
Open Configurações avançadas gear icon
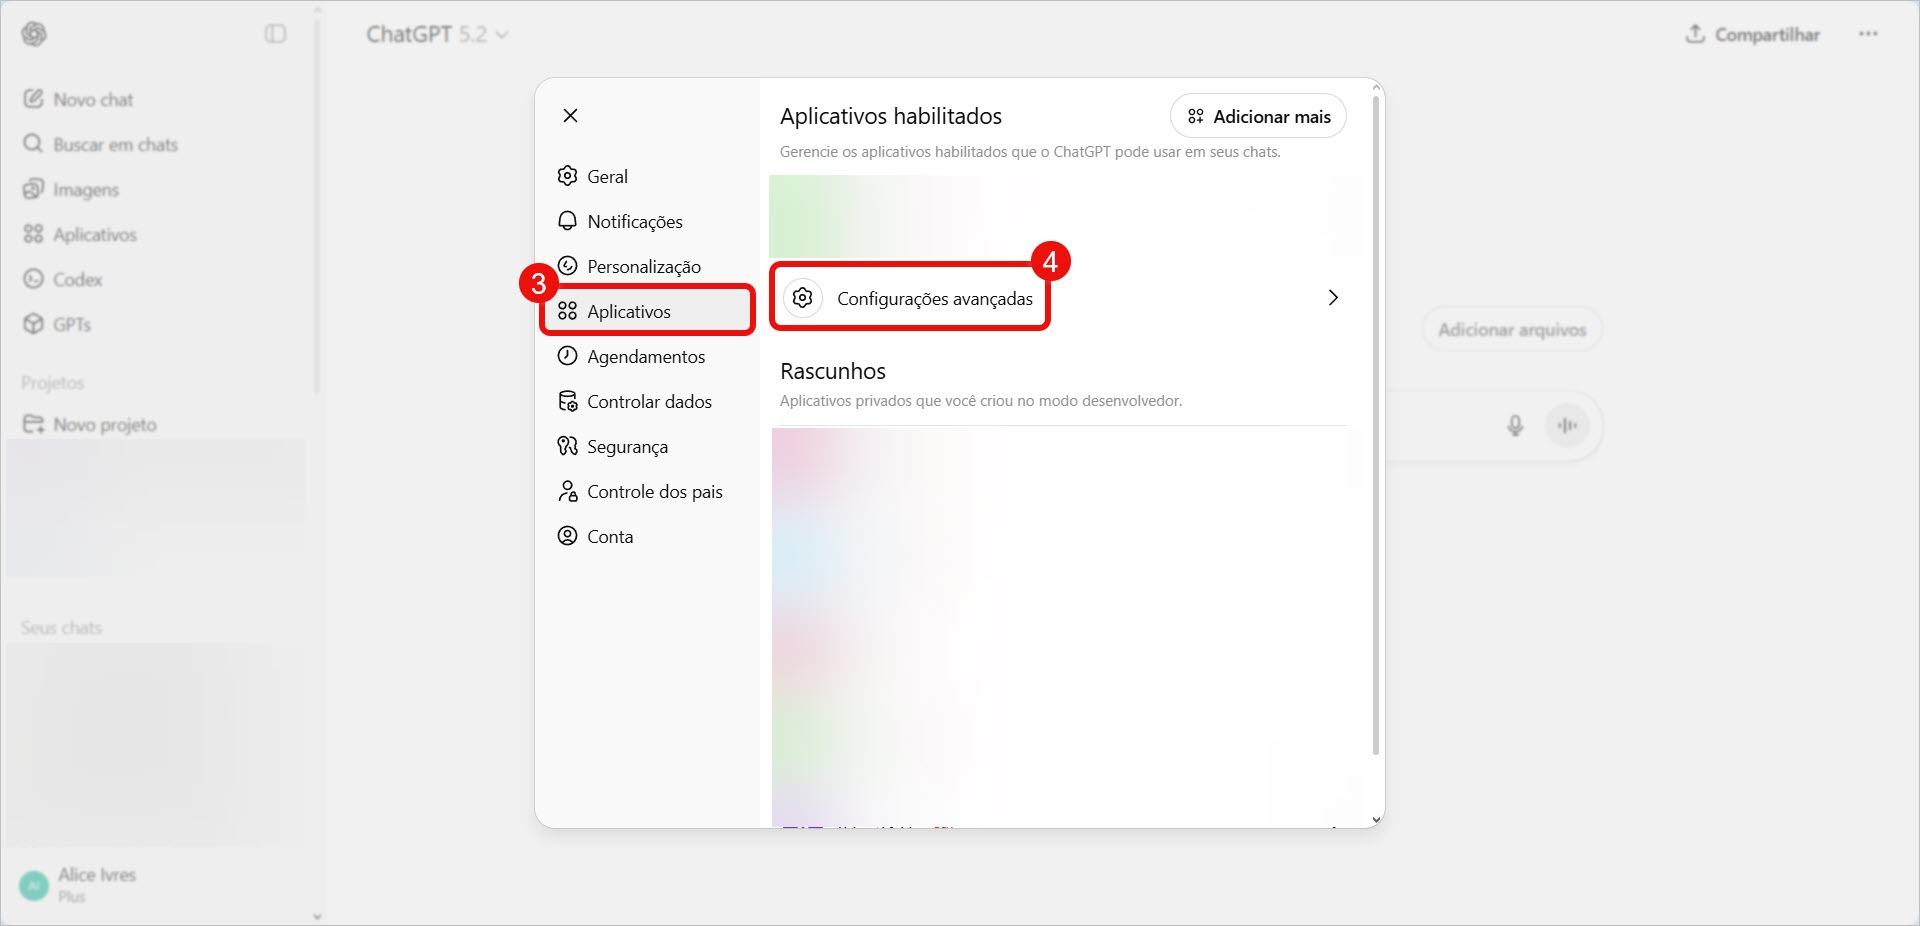(x=802, y=298)
